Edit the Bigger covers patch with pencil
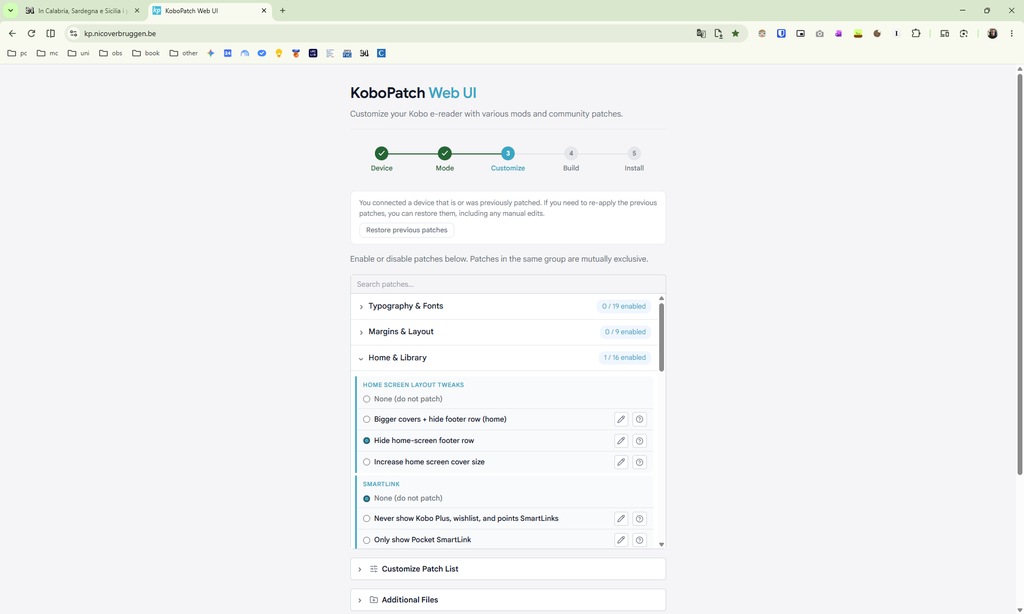 pyautogui.click(x=621, y=419)
